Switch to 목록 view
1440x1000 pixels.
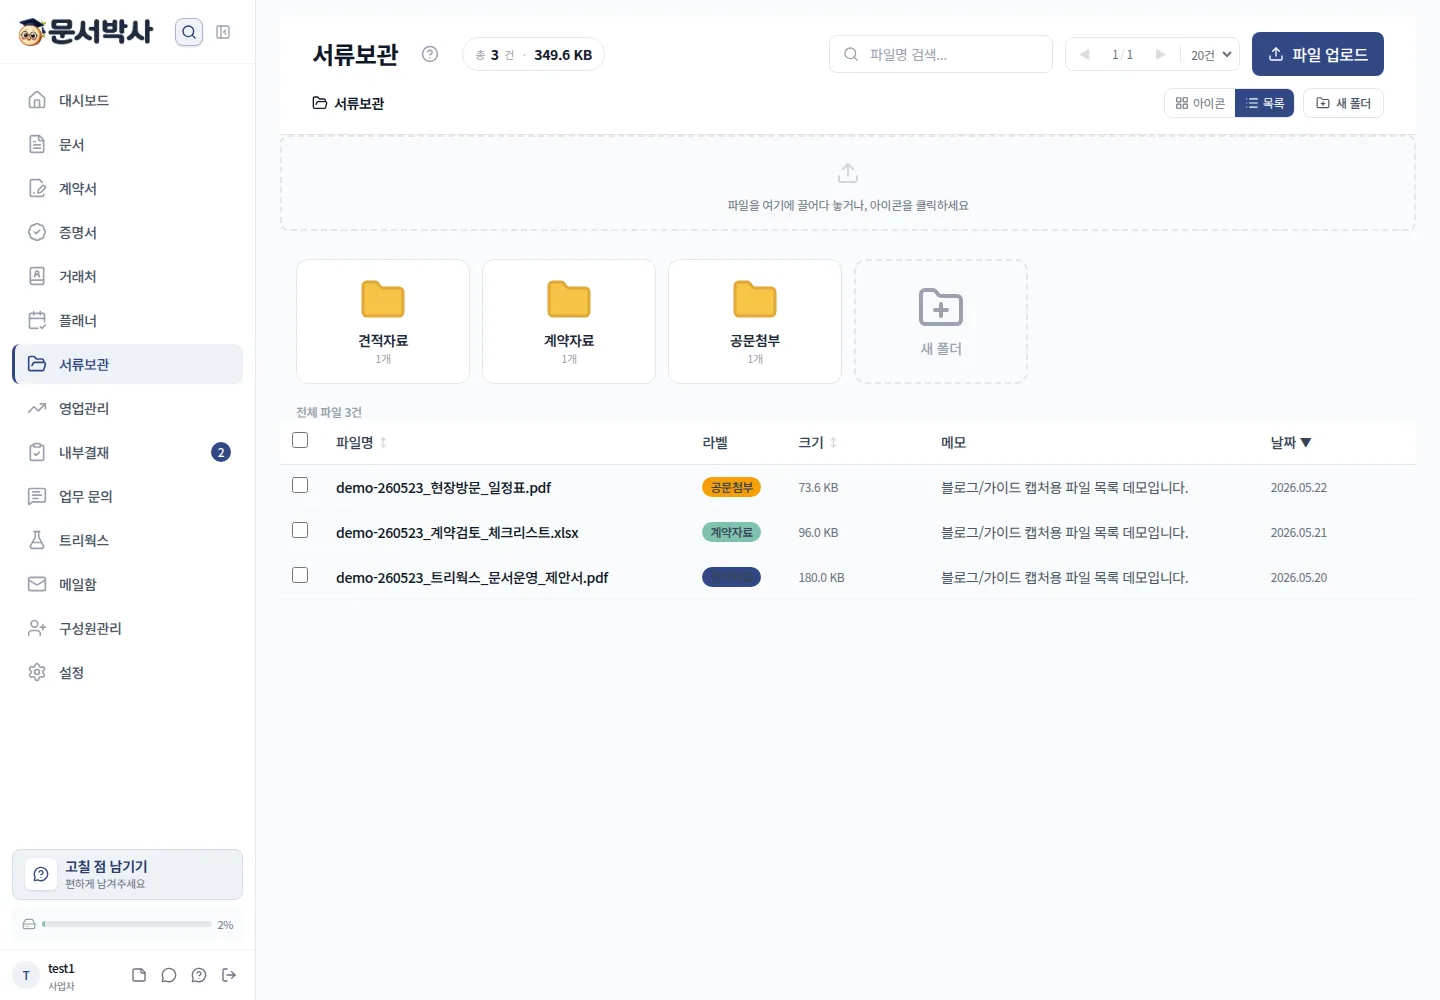pyautogui.click(x=1265, y=103)
